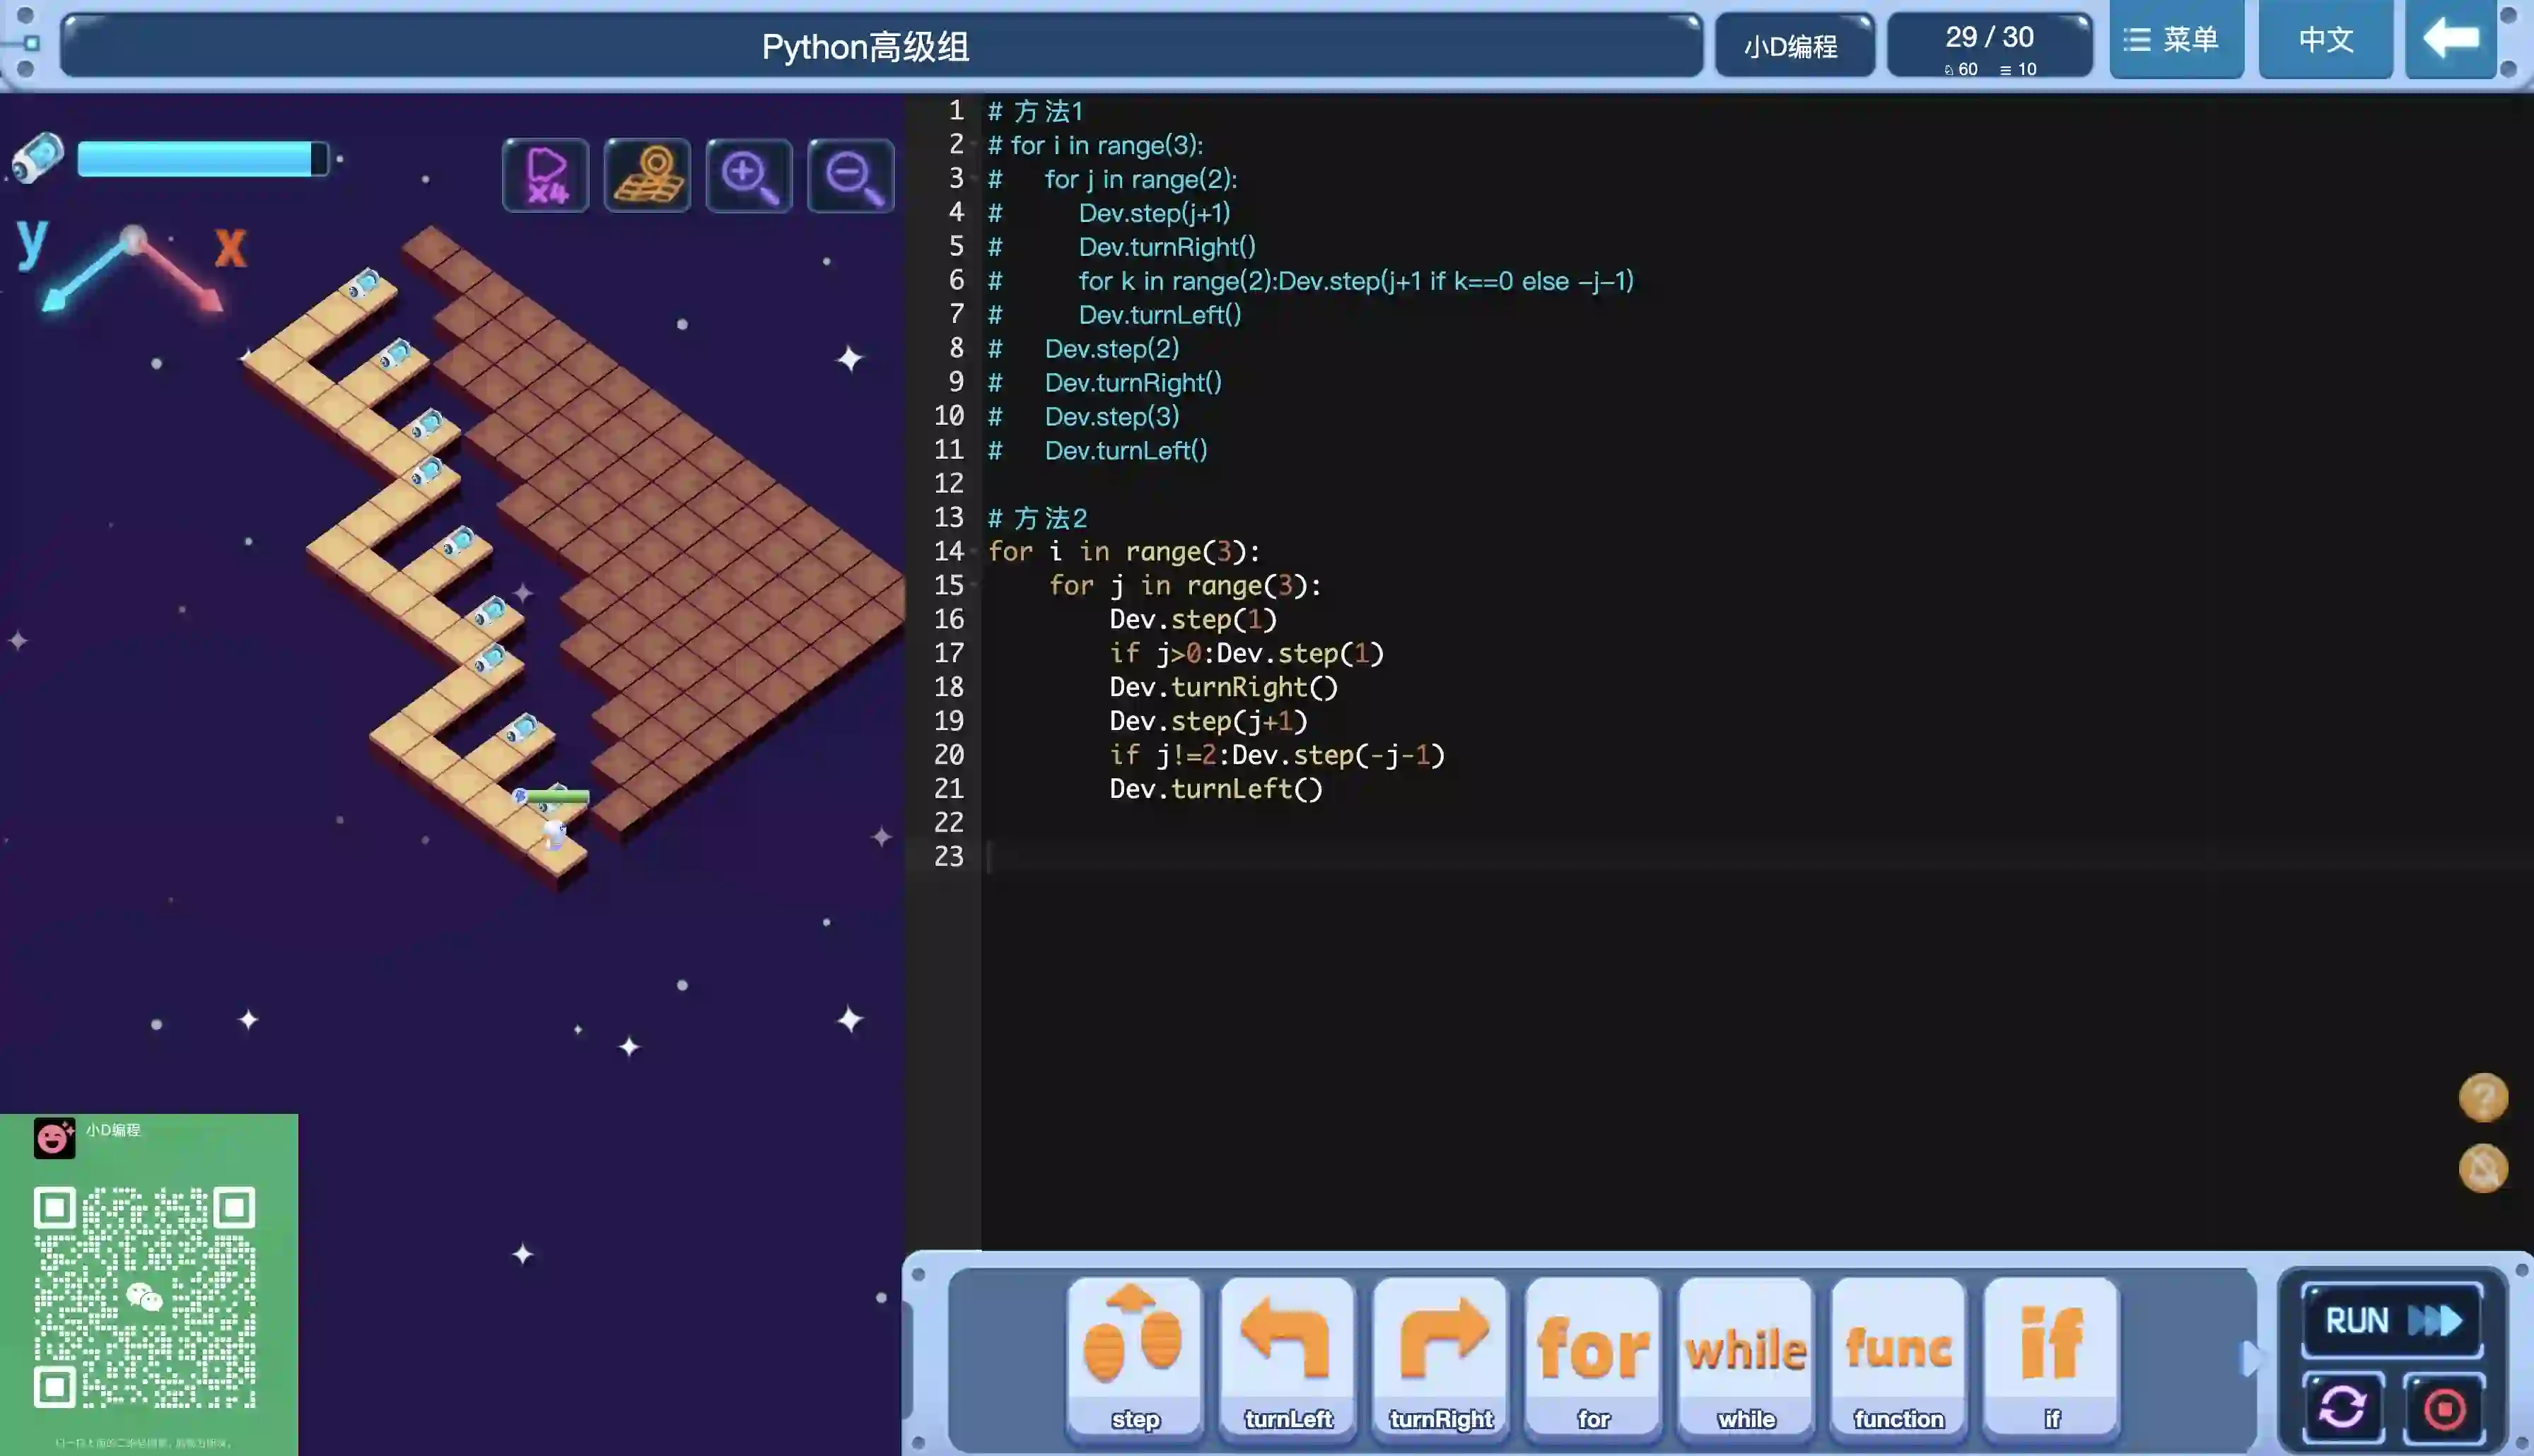The width and height of the screenshot is (2534, 1456).
Task: Click the map location view icon
Action: (647, 176)
